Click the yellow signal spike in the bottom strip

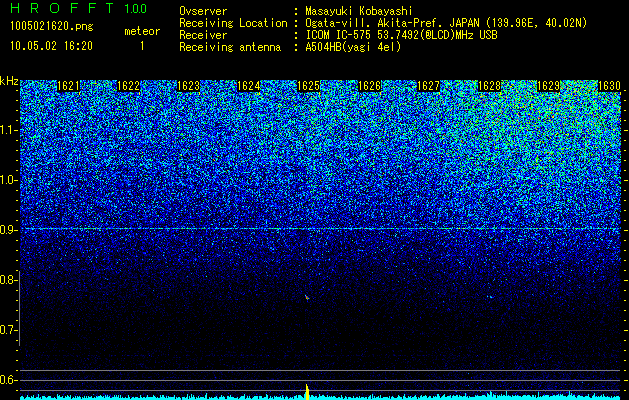tap(307, 392)
